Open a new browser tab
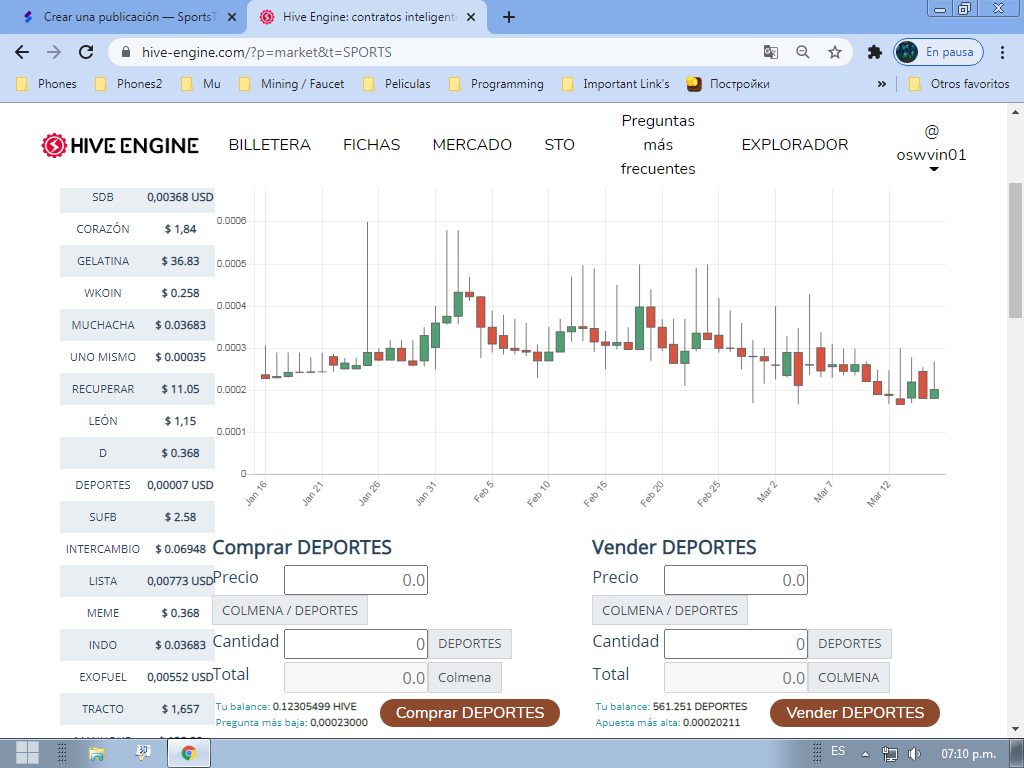 [x=509, y=18]
